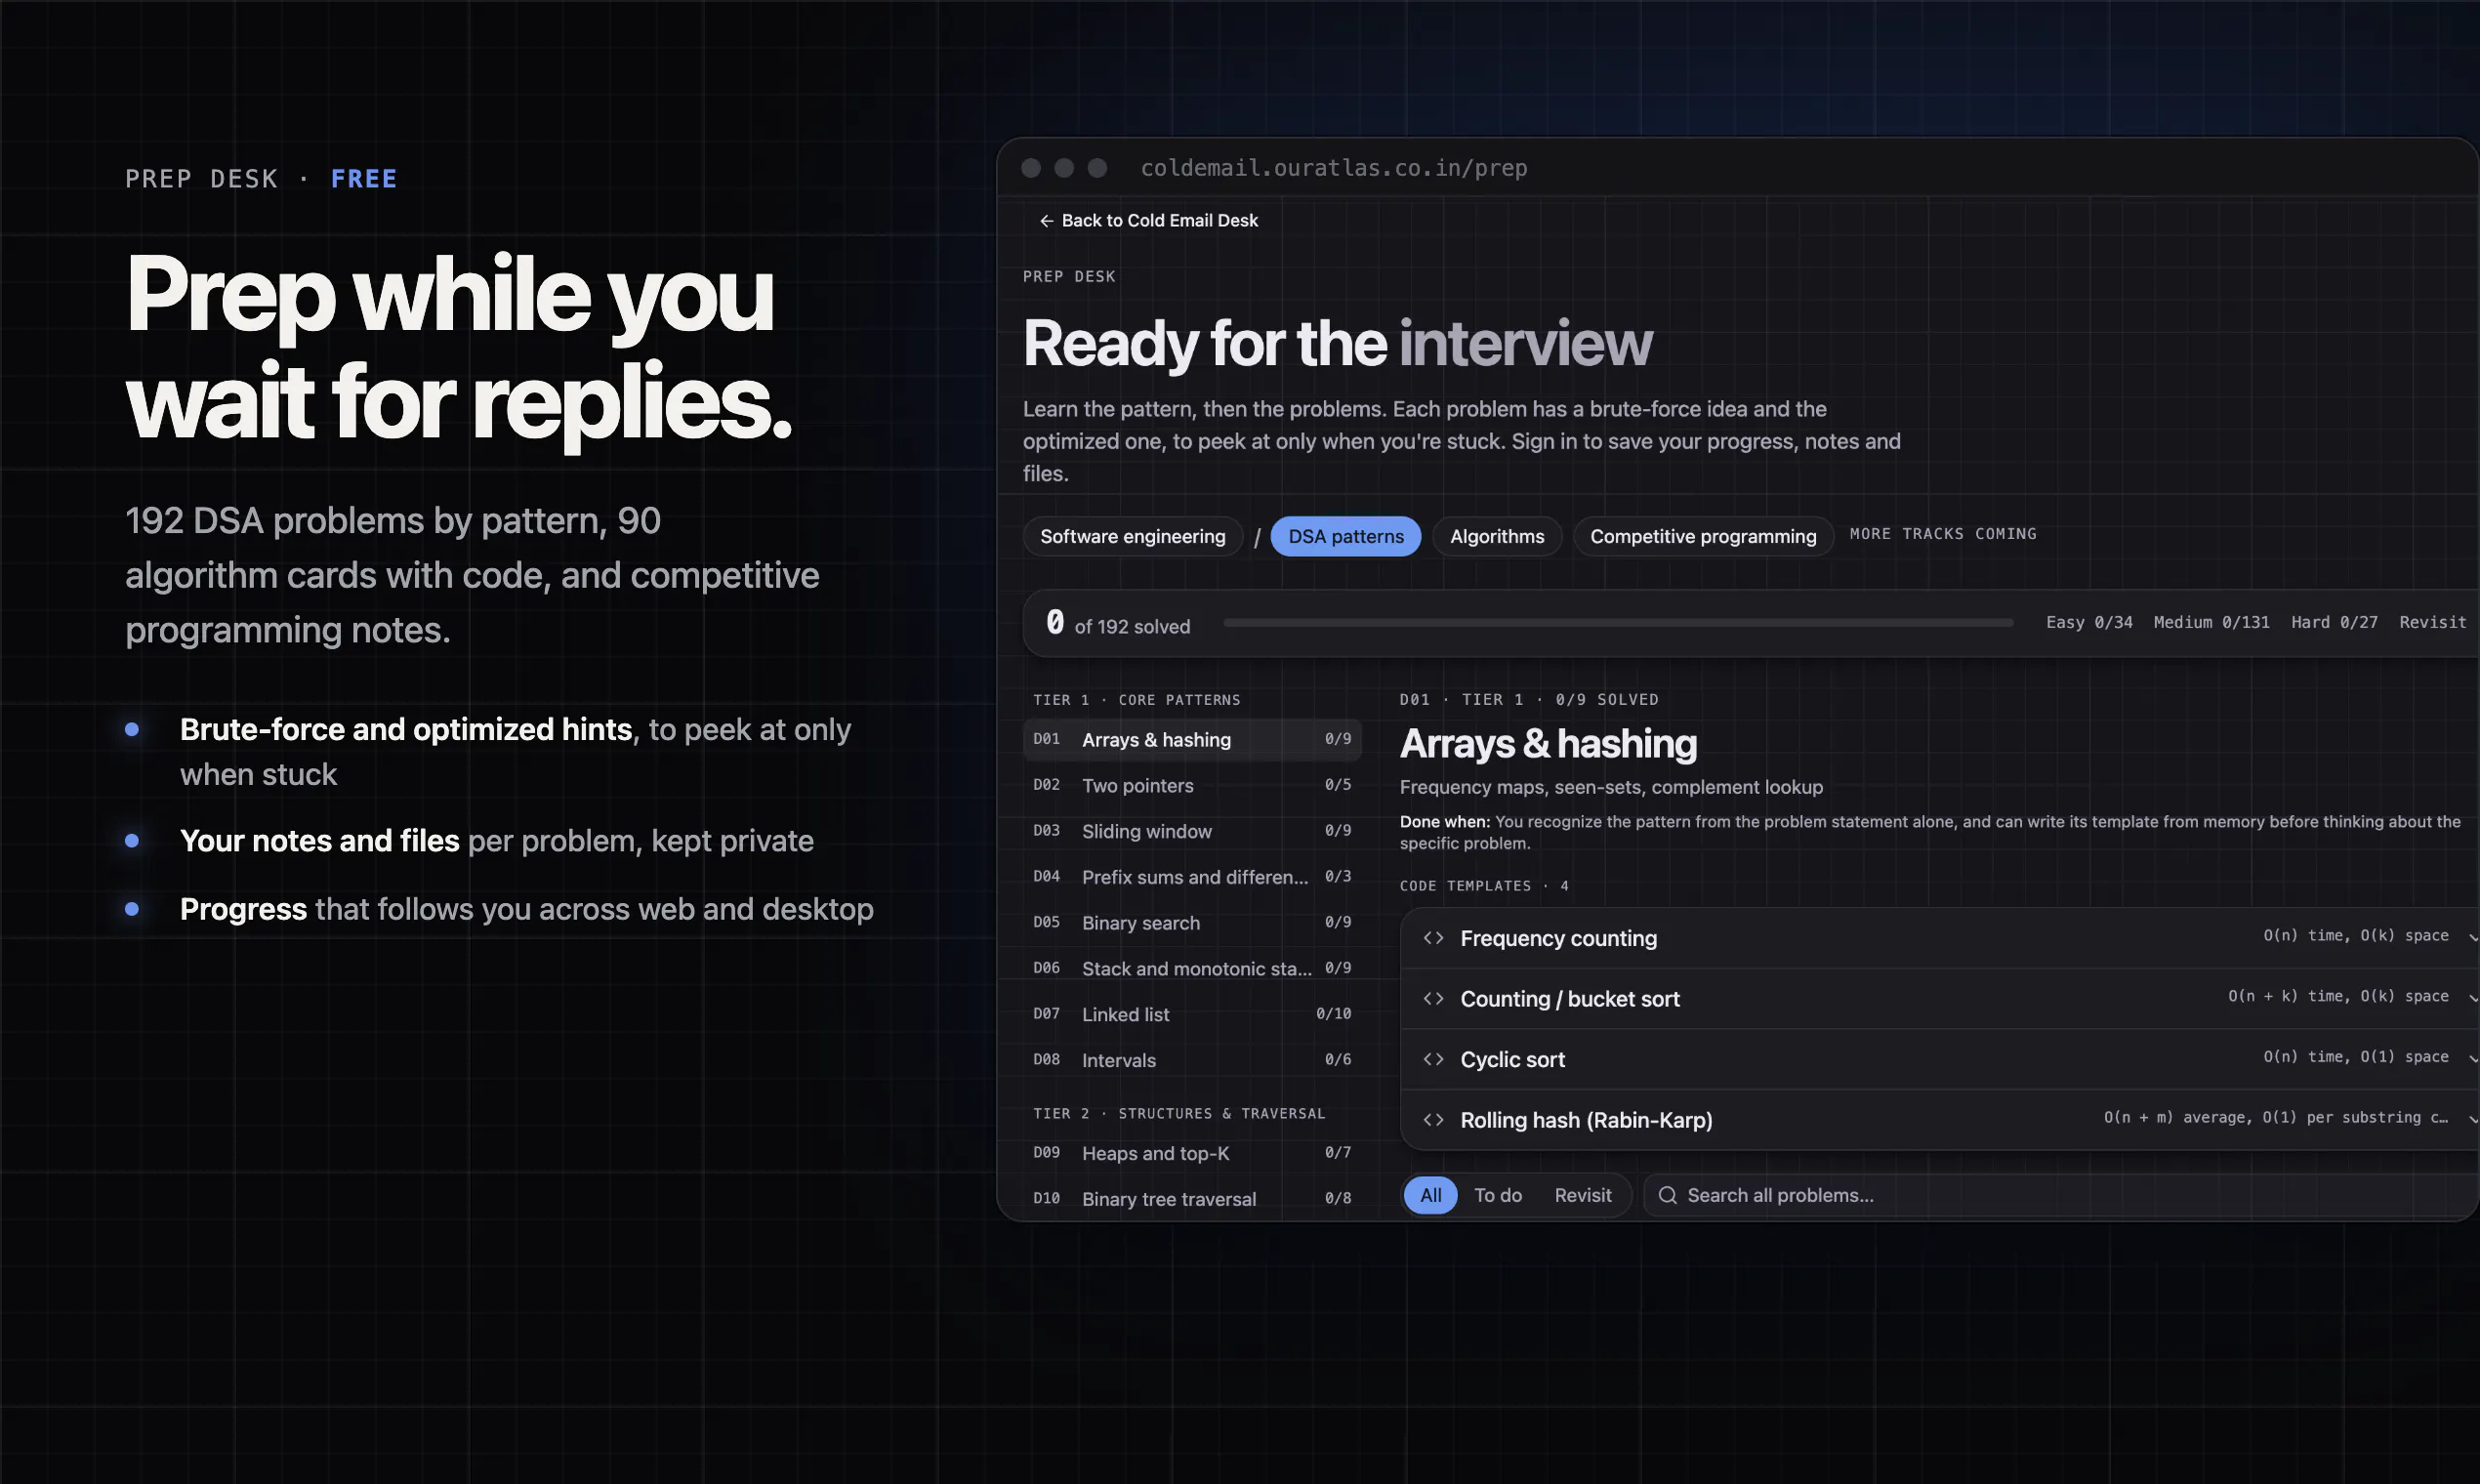Select the Software engineering track pill

pos(1132,536)
